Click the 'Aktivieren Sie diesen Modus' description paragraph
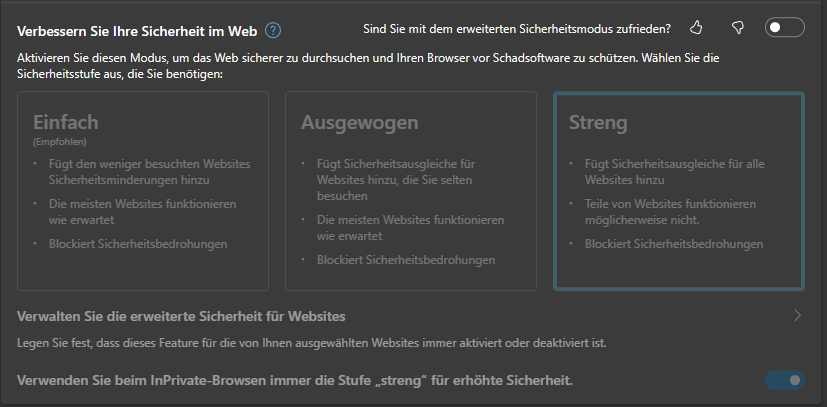Viewport: 827px width, 407px height. click(368, 66)
